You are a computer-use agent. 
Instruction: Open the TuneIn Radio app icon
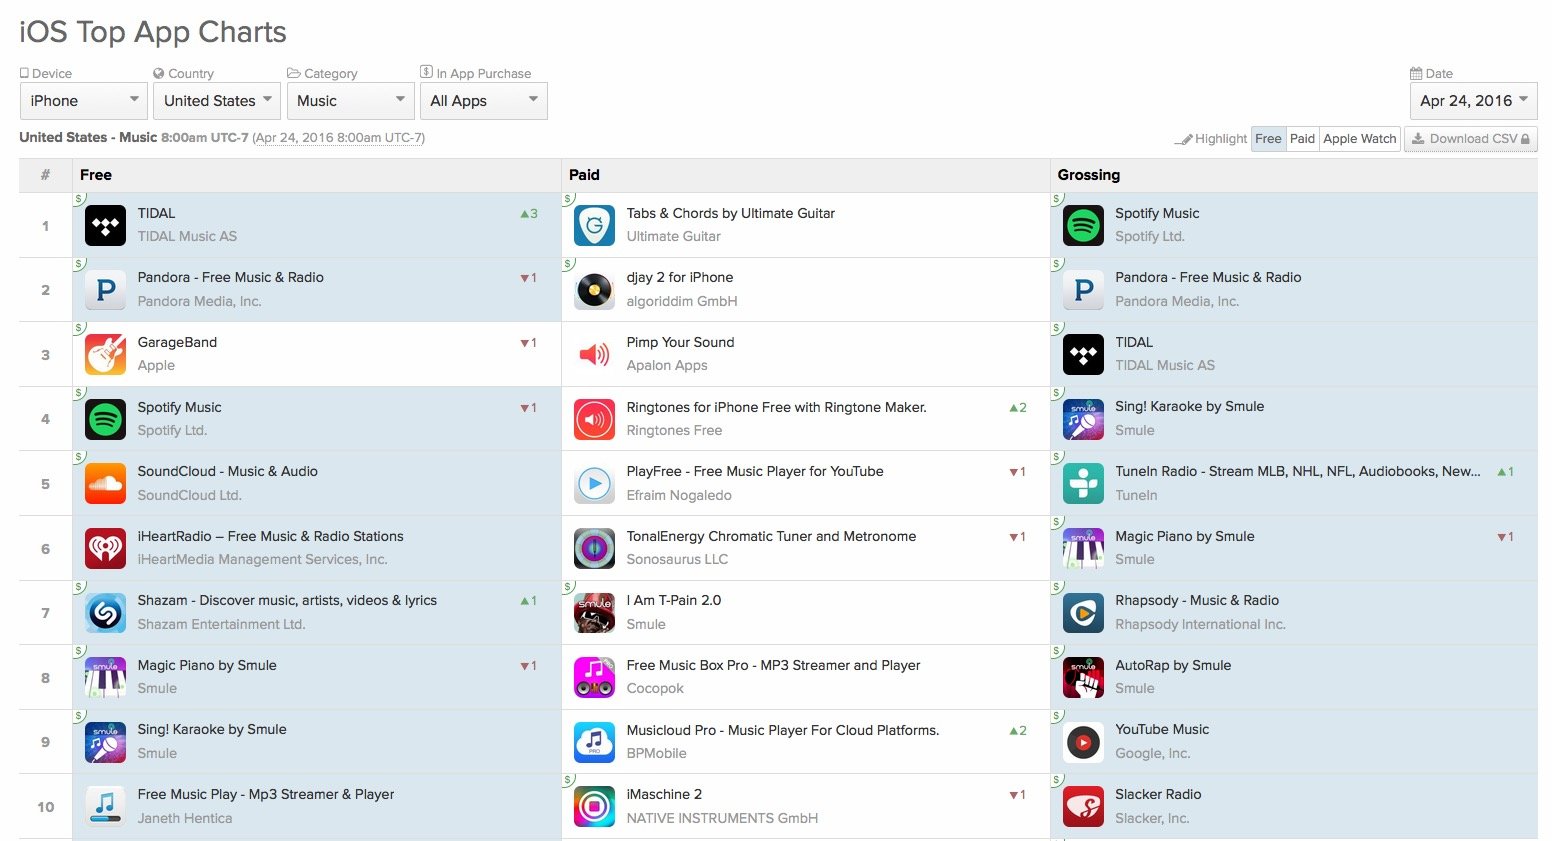[x=1083, y=483]
